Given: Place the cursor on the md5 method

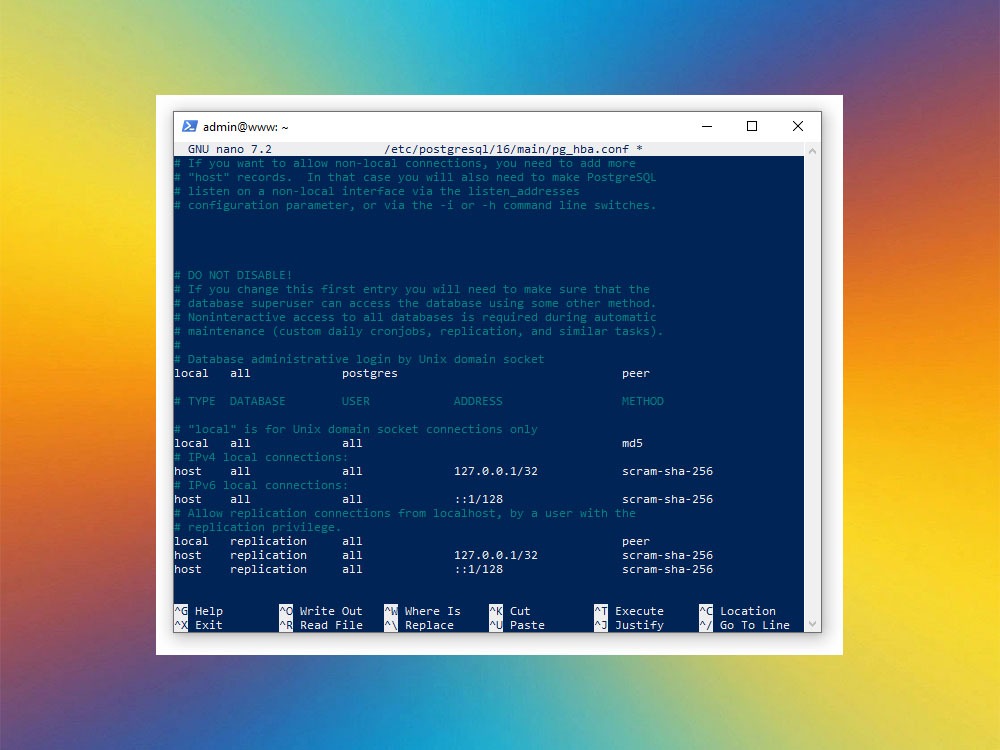Looking at the screenshot, I should (635, 443).
